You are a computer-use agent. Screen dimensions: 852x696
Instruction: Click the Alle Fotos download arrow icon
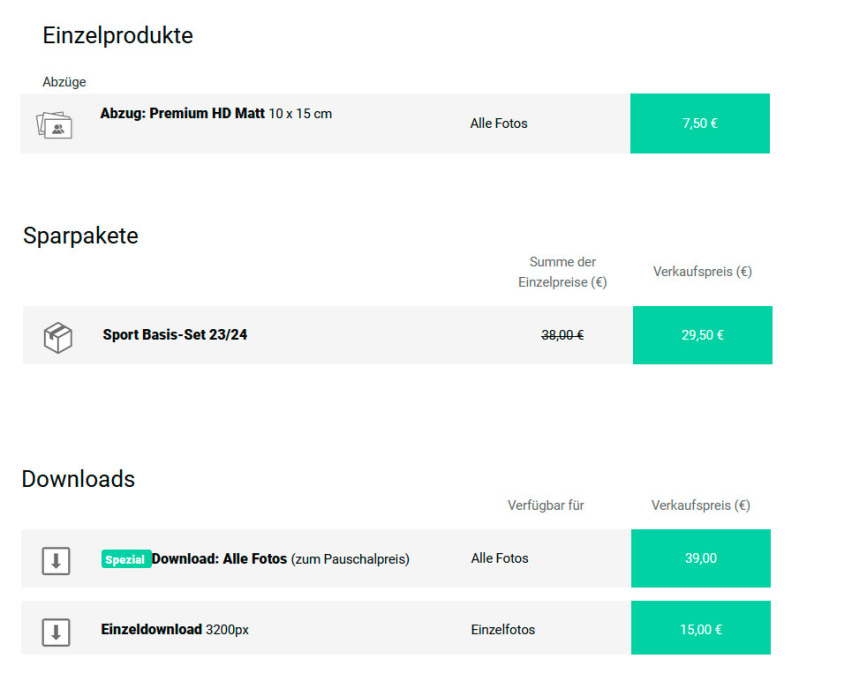56,561
